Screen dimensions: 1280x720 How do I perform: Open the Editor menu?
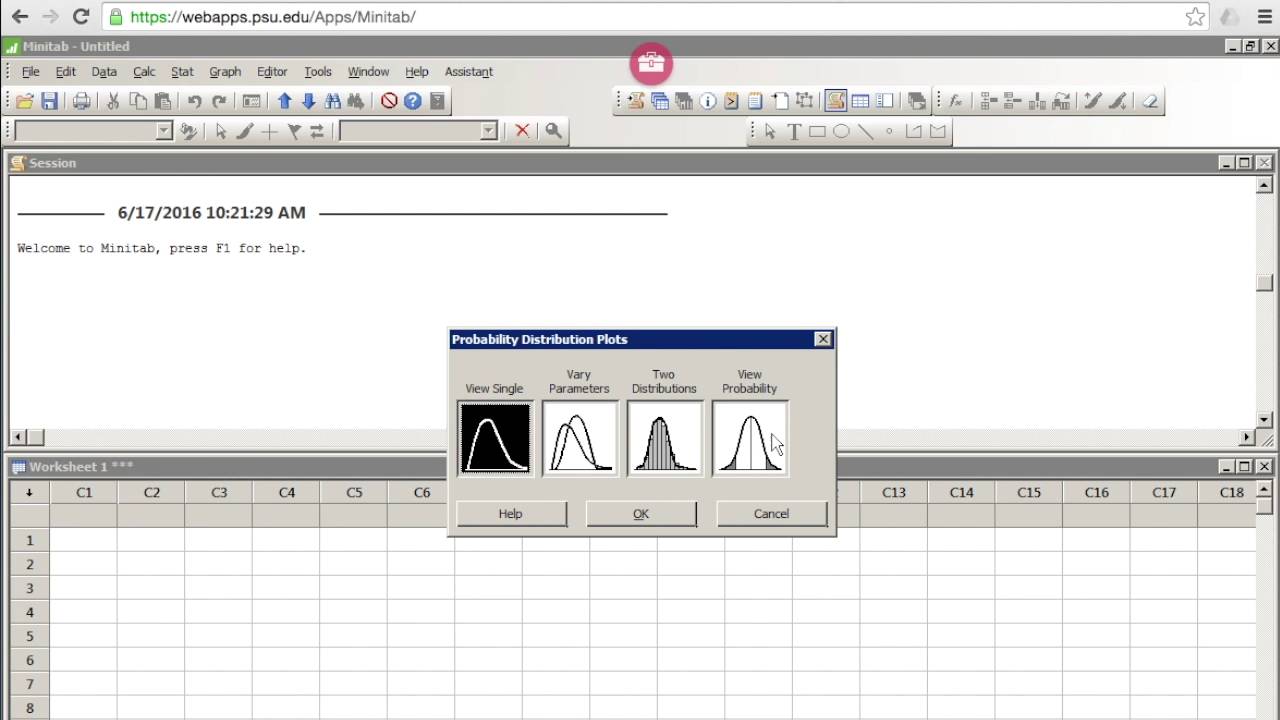click(272, 72)
